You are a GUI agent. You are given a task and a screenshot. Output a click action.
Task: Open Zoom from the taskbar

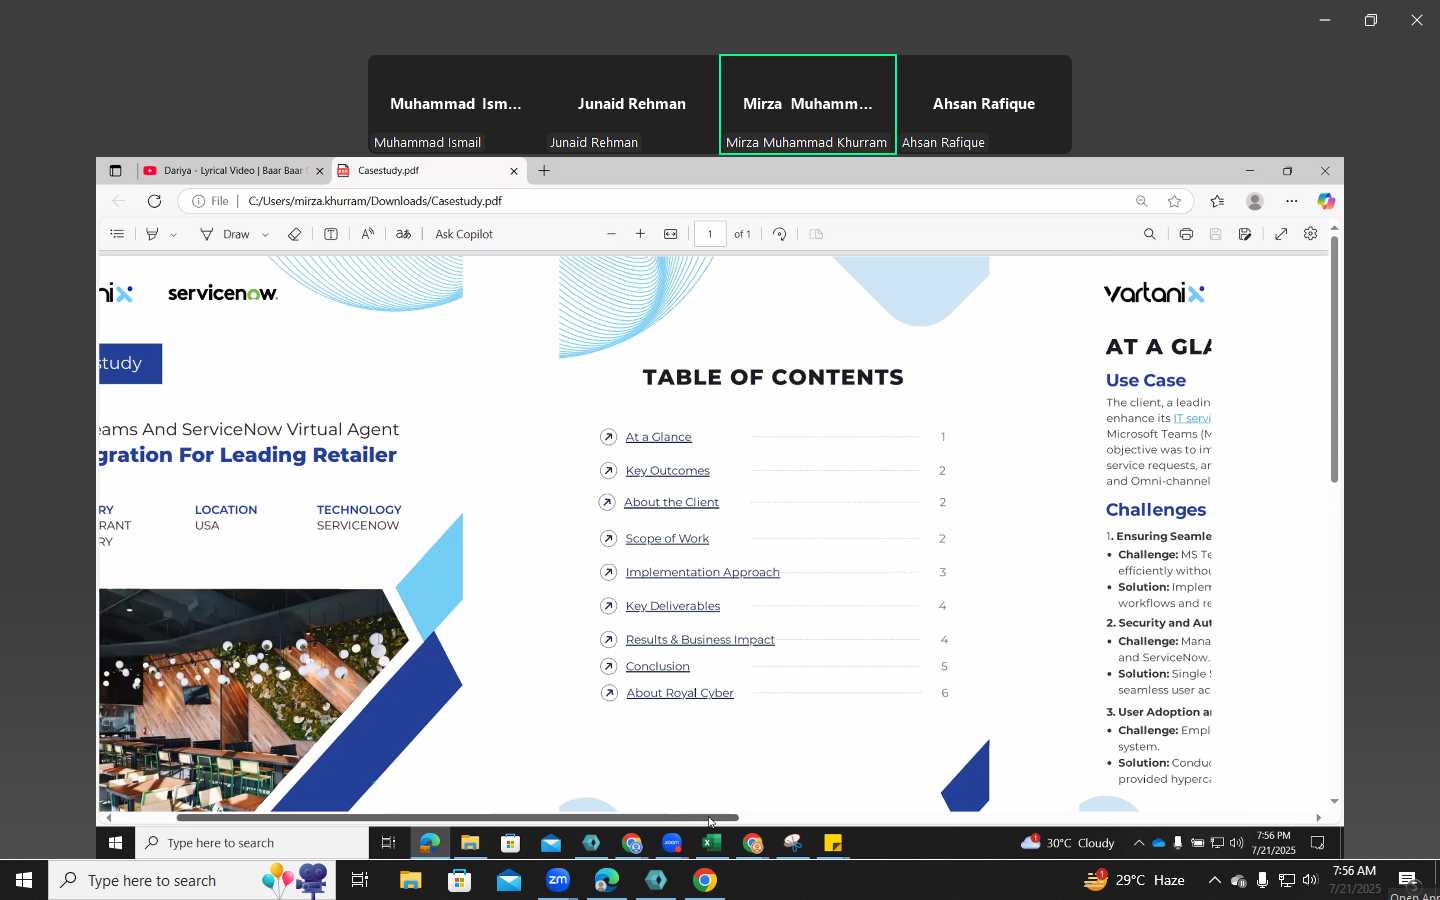point(558,881)
